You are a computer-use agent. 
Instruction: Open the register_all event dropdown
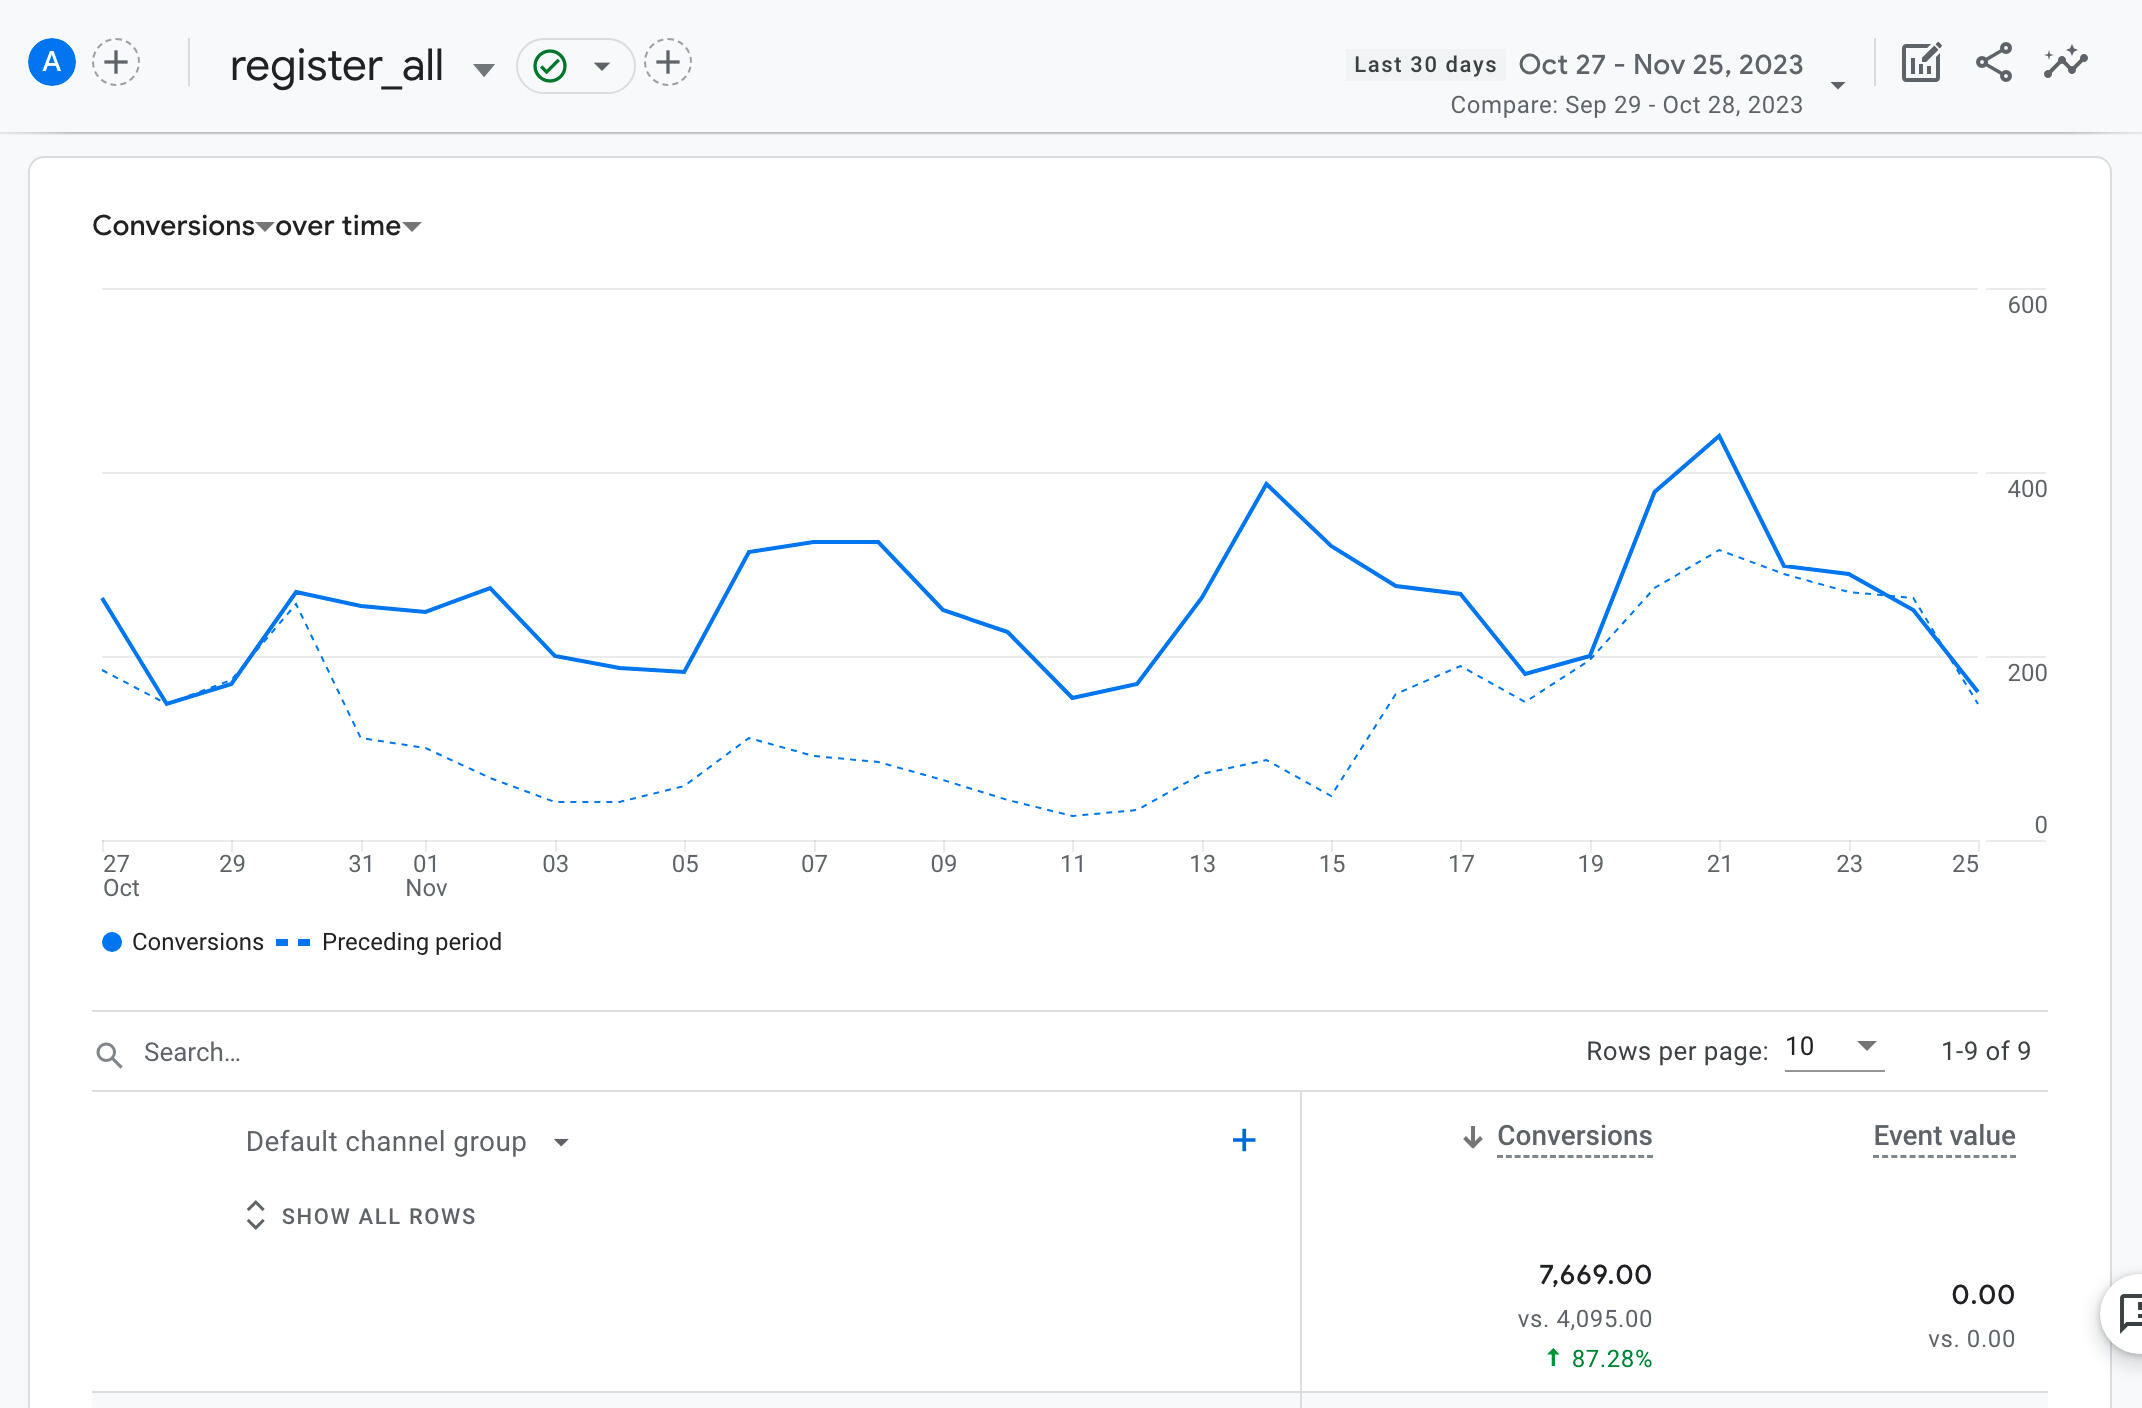(484, 69)
